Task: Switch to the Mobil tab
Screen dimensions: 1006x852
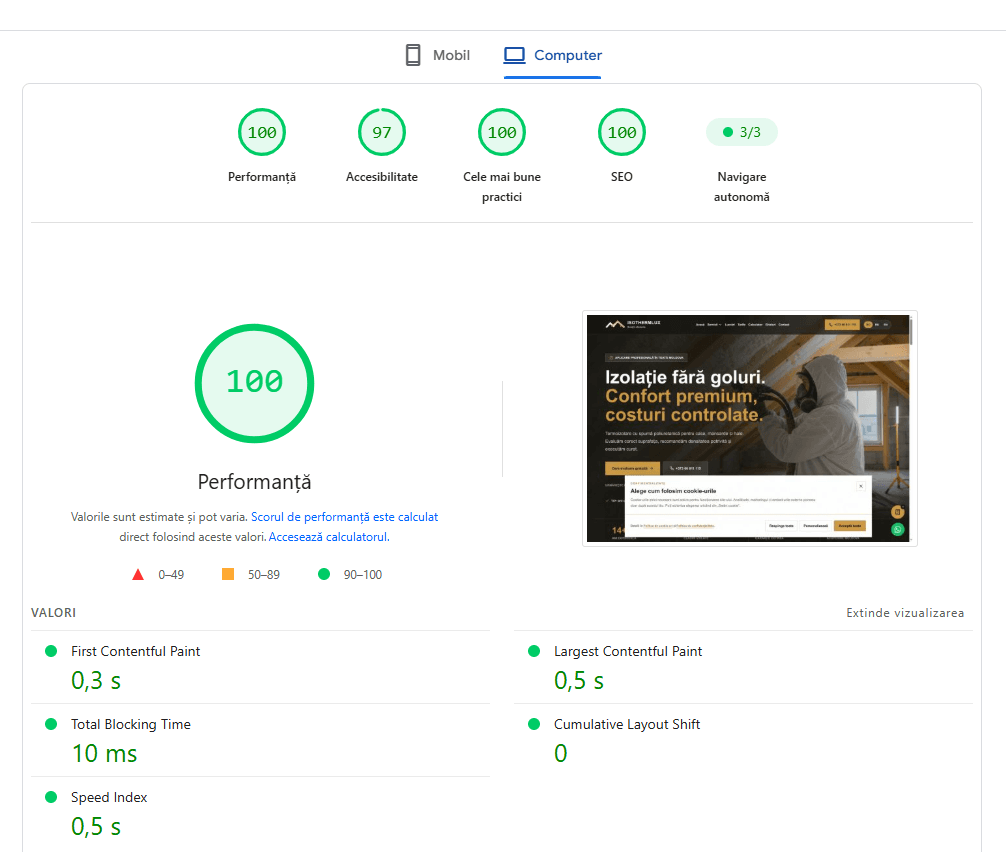Action: 438,55
